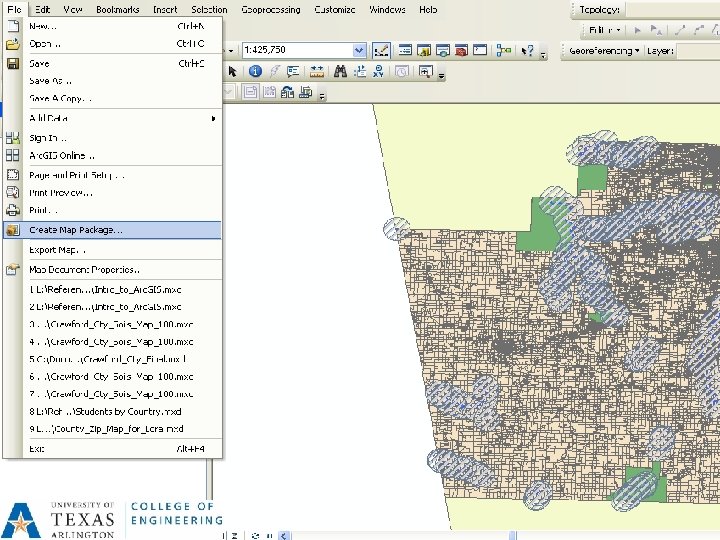Open the Catalog window icon
The width and height of the screenshot is (720, 540).
[423, 50]
